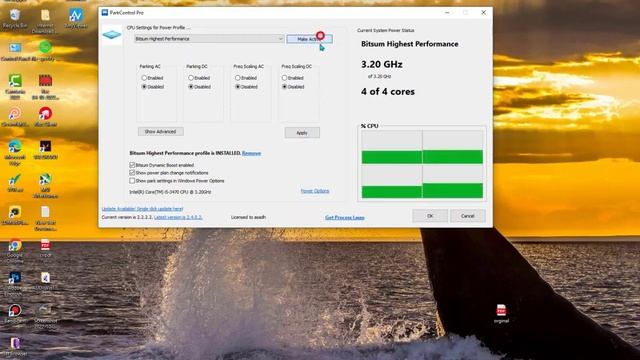Viewport: 640px width, 360px height.
Task: Open the Adobe Photoshop desktop shortcut
Action: pyautogui.click(x=15, y=282)
